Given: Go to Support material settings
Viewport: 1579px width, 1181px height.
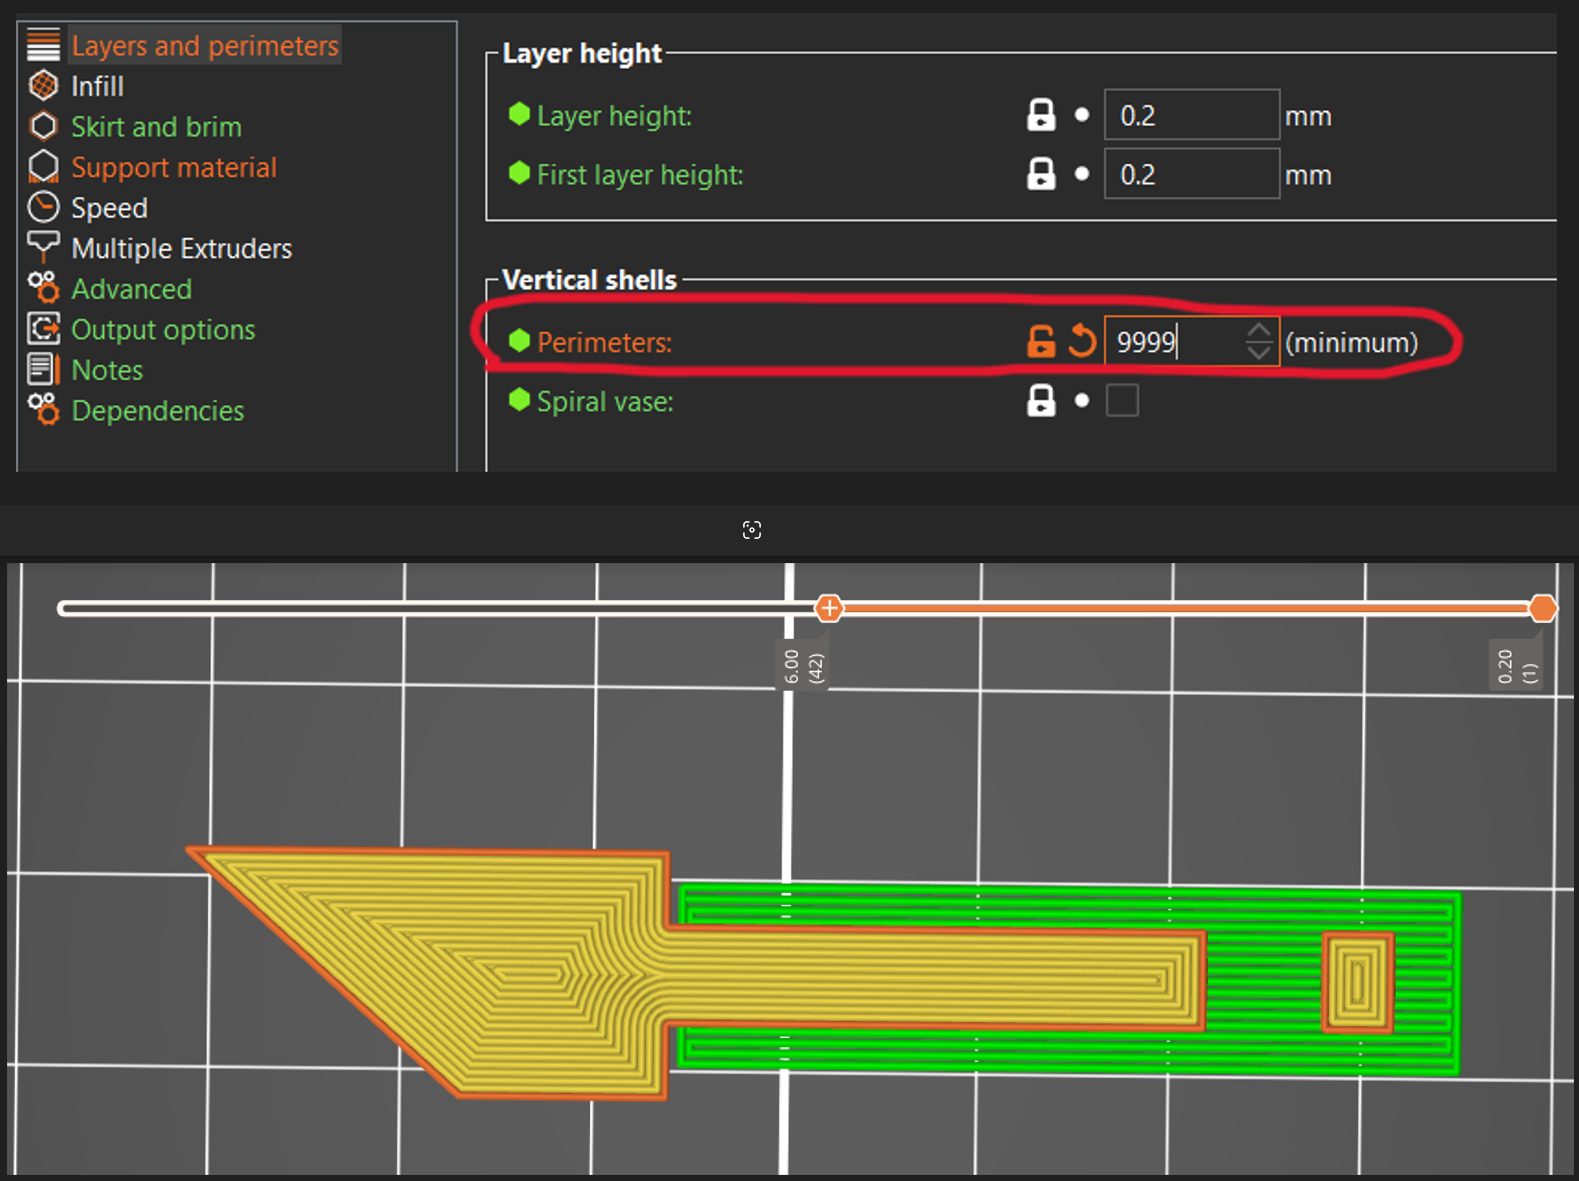Looking at the screenshot, I should (x=174, y=168).
